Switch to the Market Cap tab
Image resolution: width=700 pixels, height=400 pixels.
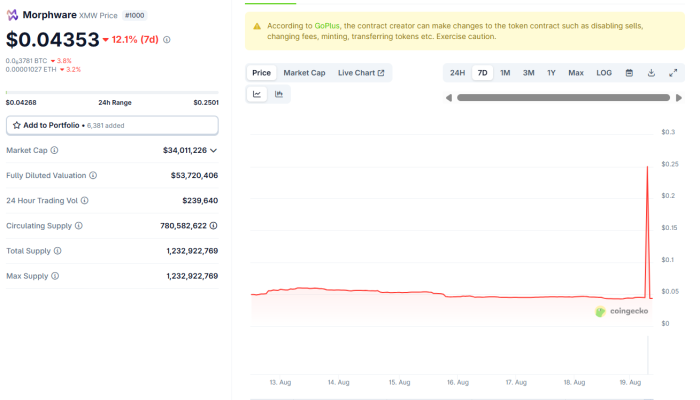click(304, 73)
